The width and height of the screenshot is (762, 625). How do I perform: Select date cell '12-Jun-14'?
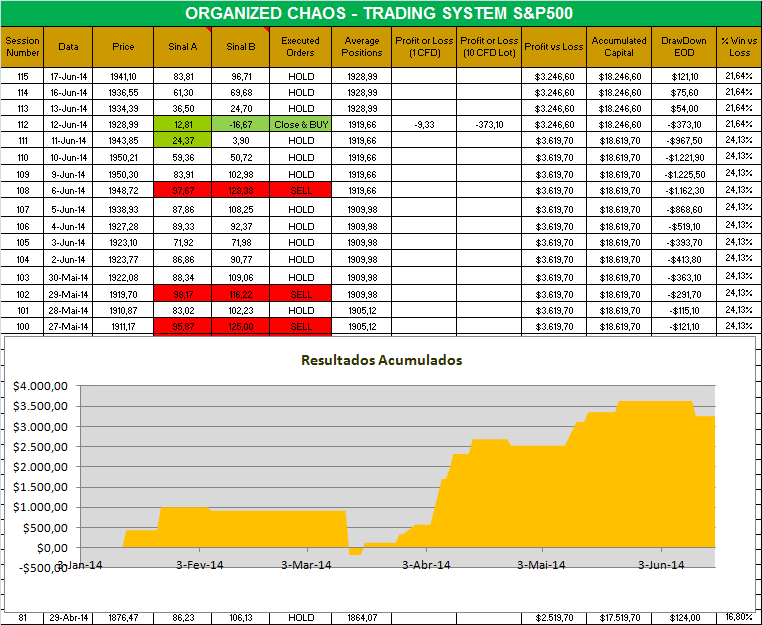68,124
